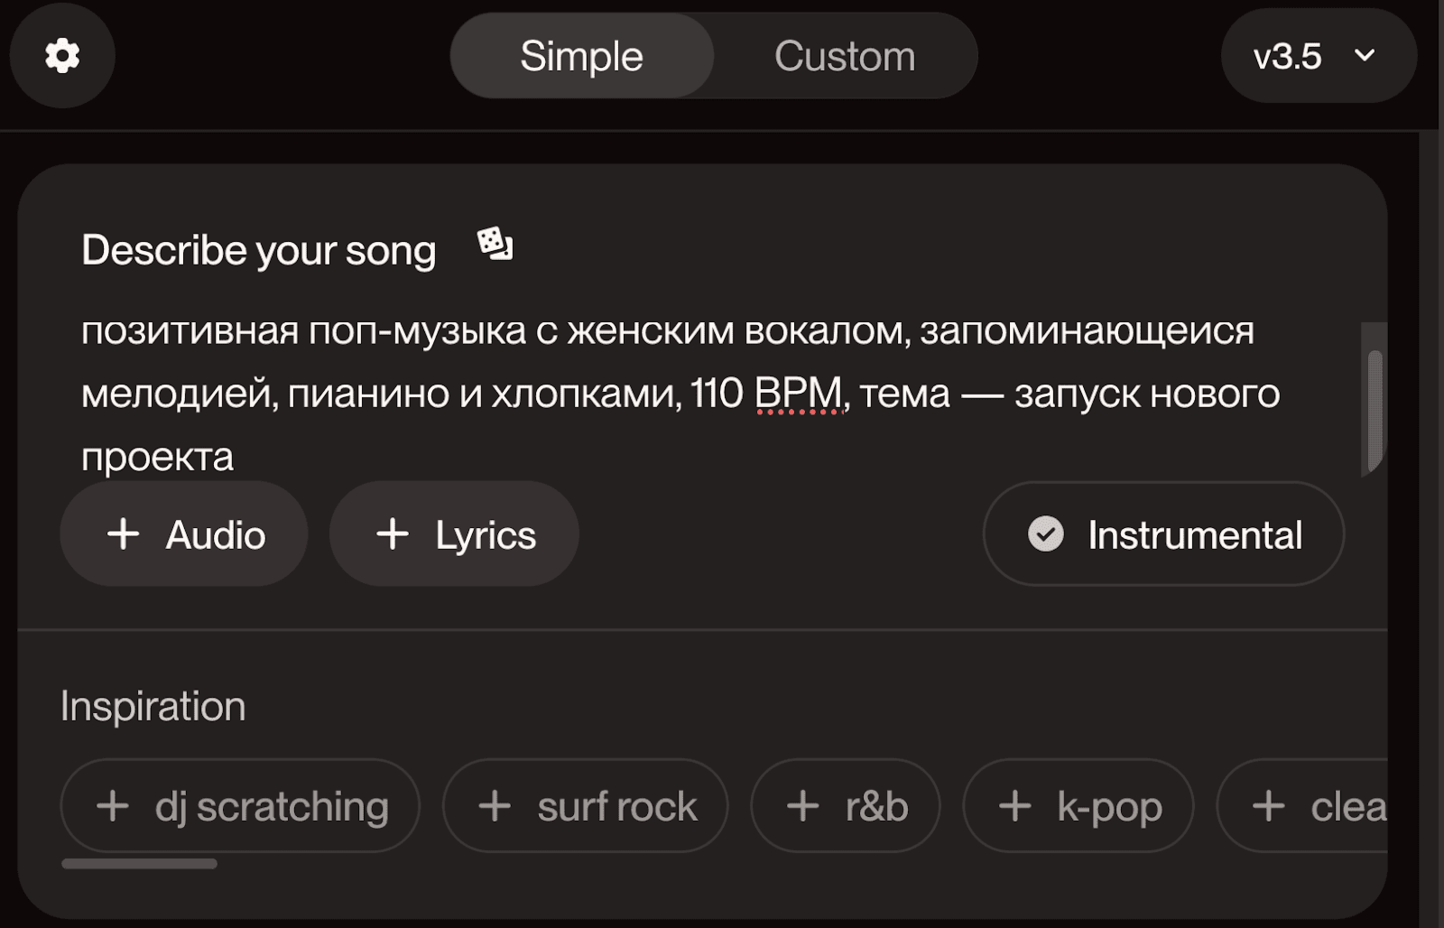1444x928 pixels.
Task: Click the checkmark icon inside the Instrumental pill
Action: [x=1043, y=534]
